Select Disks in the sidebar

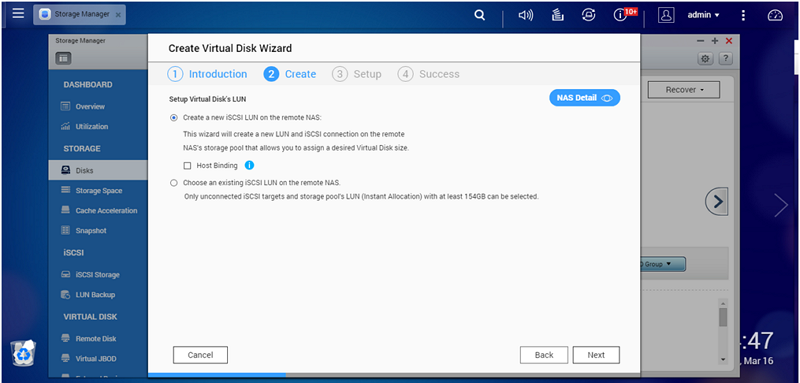(x=98, y=170)
